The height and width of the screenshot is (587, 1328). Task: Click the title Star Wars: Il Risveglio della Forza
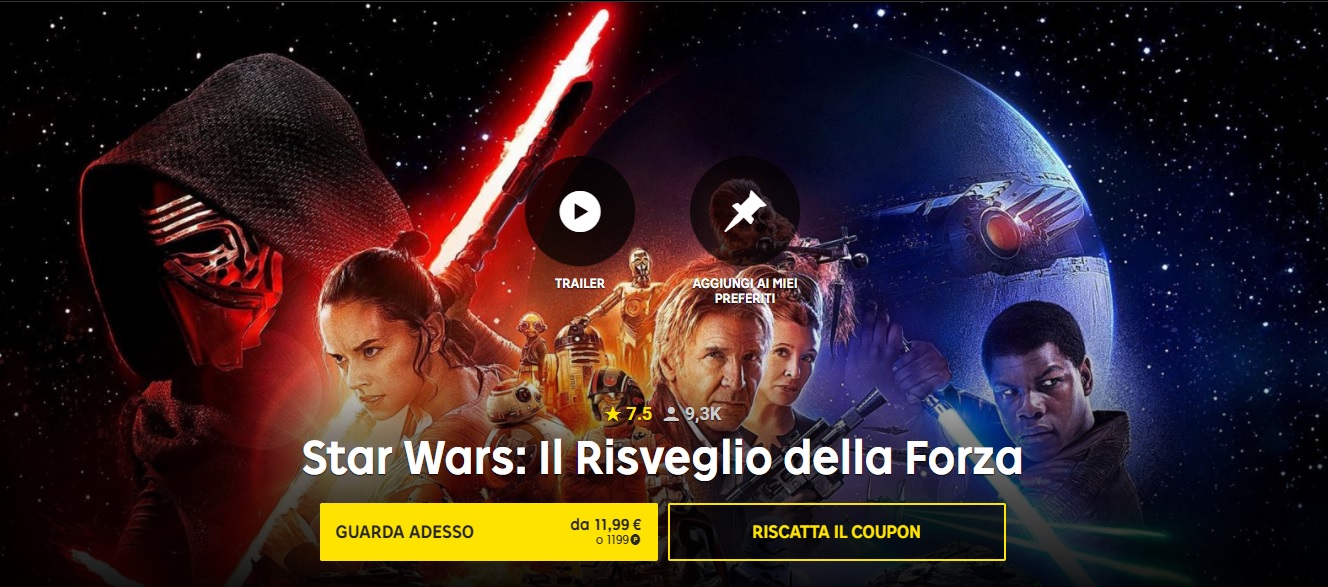pyautogui.click(x=662, y=459)
